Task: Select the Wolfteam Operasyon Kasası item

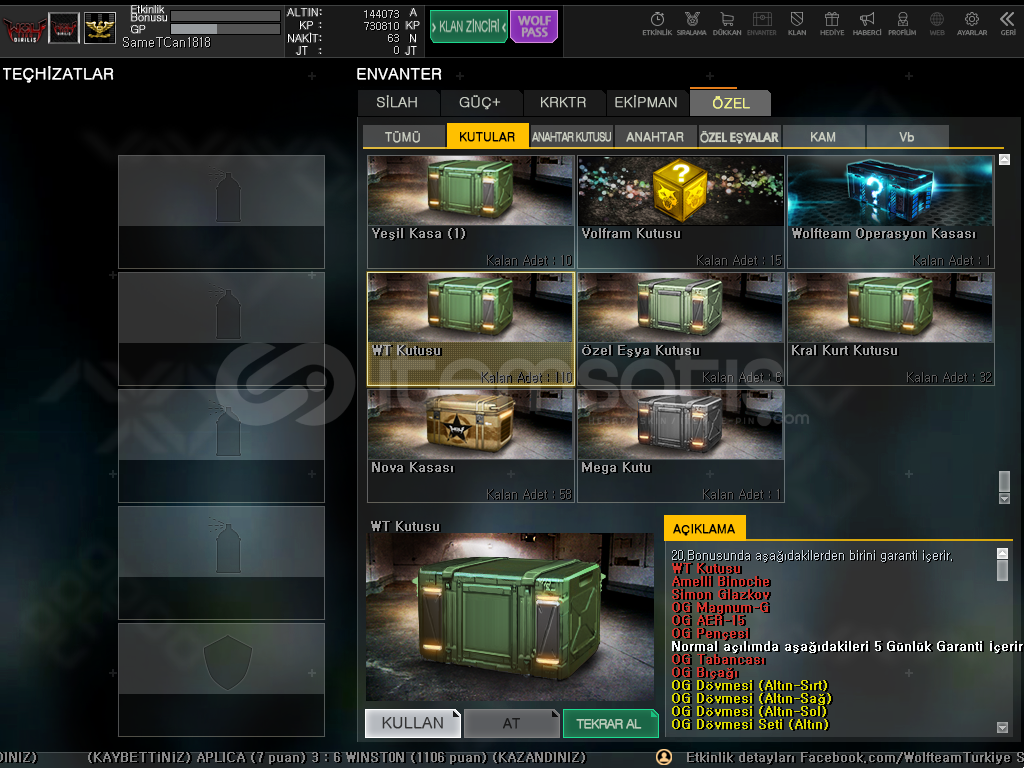Action: (891, 212)
